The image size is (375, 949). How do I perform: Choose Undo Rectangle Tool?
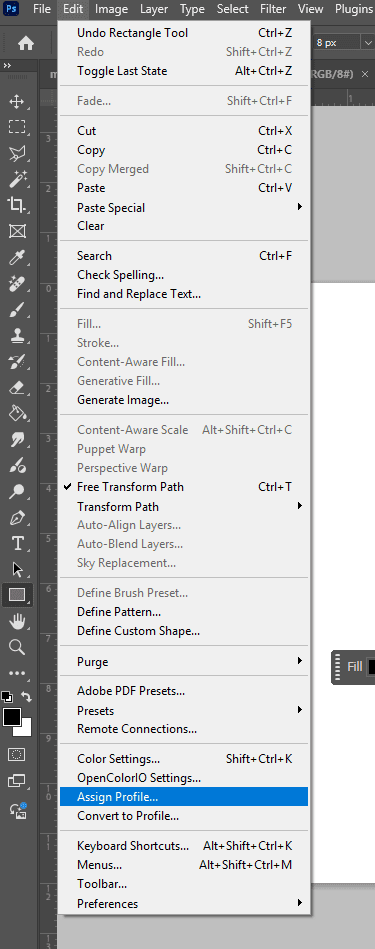coord(184,33)
